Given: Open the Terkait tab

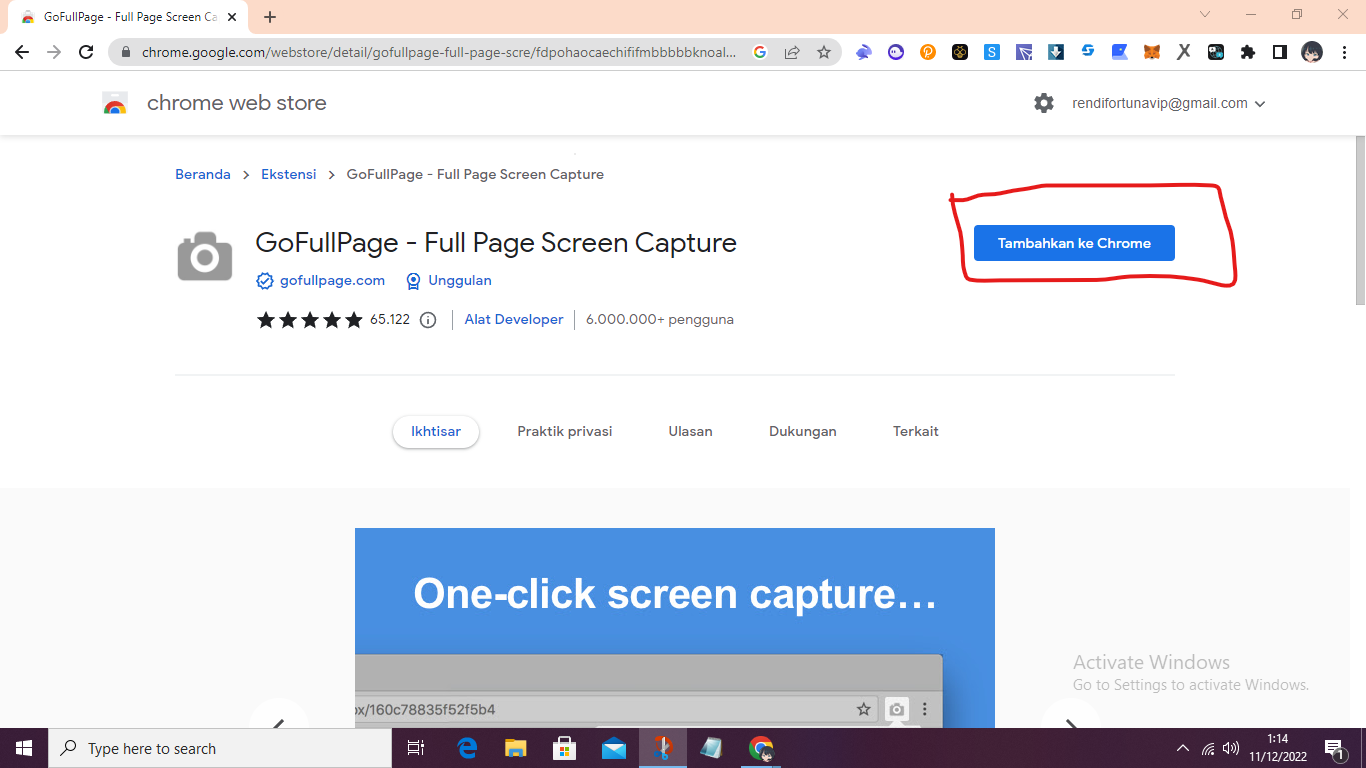Looking at the screenshot, I should [x=916, y=432].
